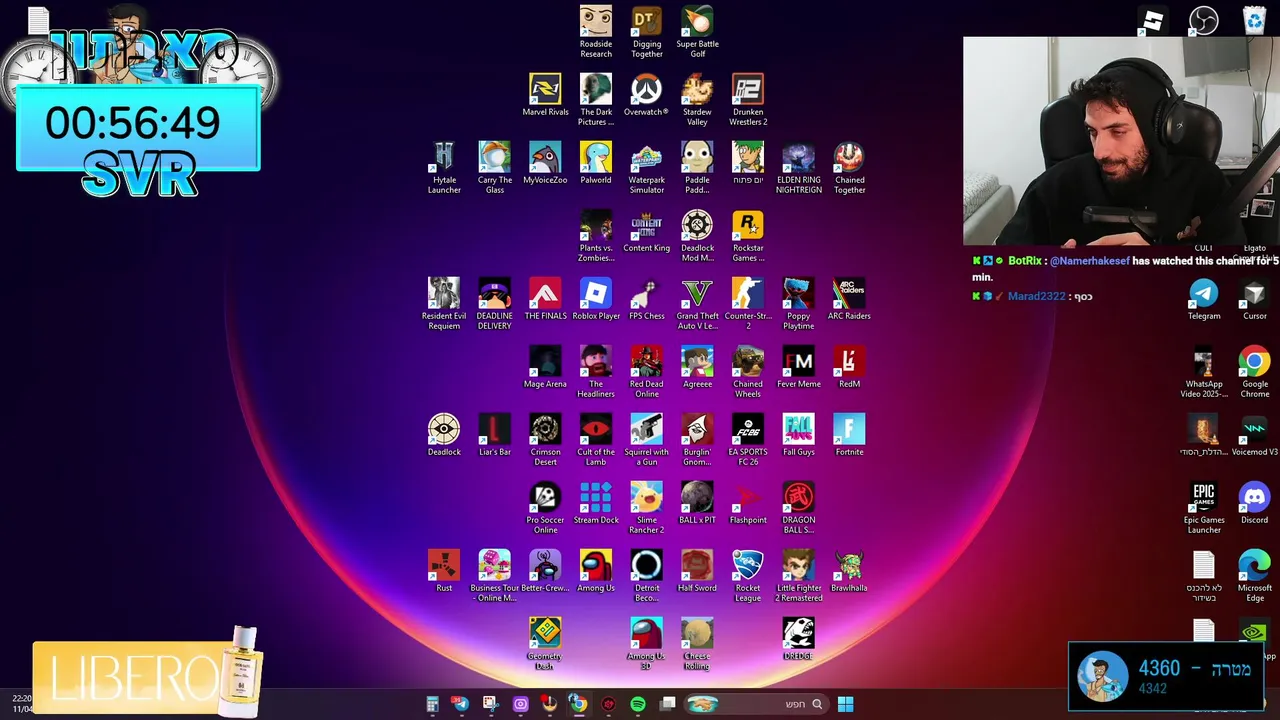Launch Cult of the Lamb icon
This screenshot has width=1280, height=720.
[596, 440]
